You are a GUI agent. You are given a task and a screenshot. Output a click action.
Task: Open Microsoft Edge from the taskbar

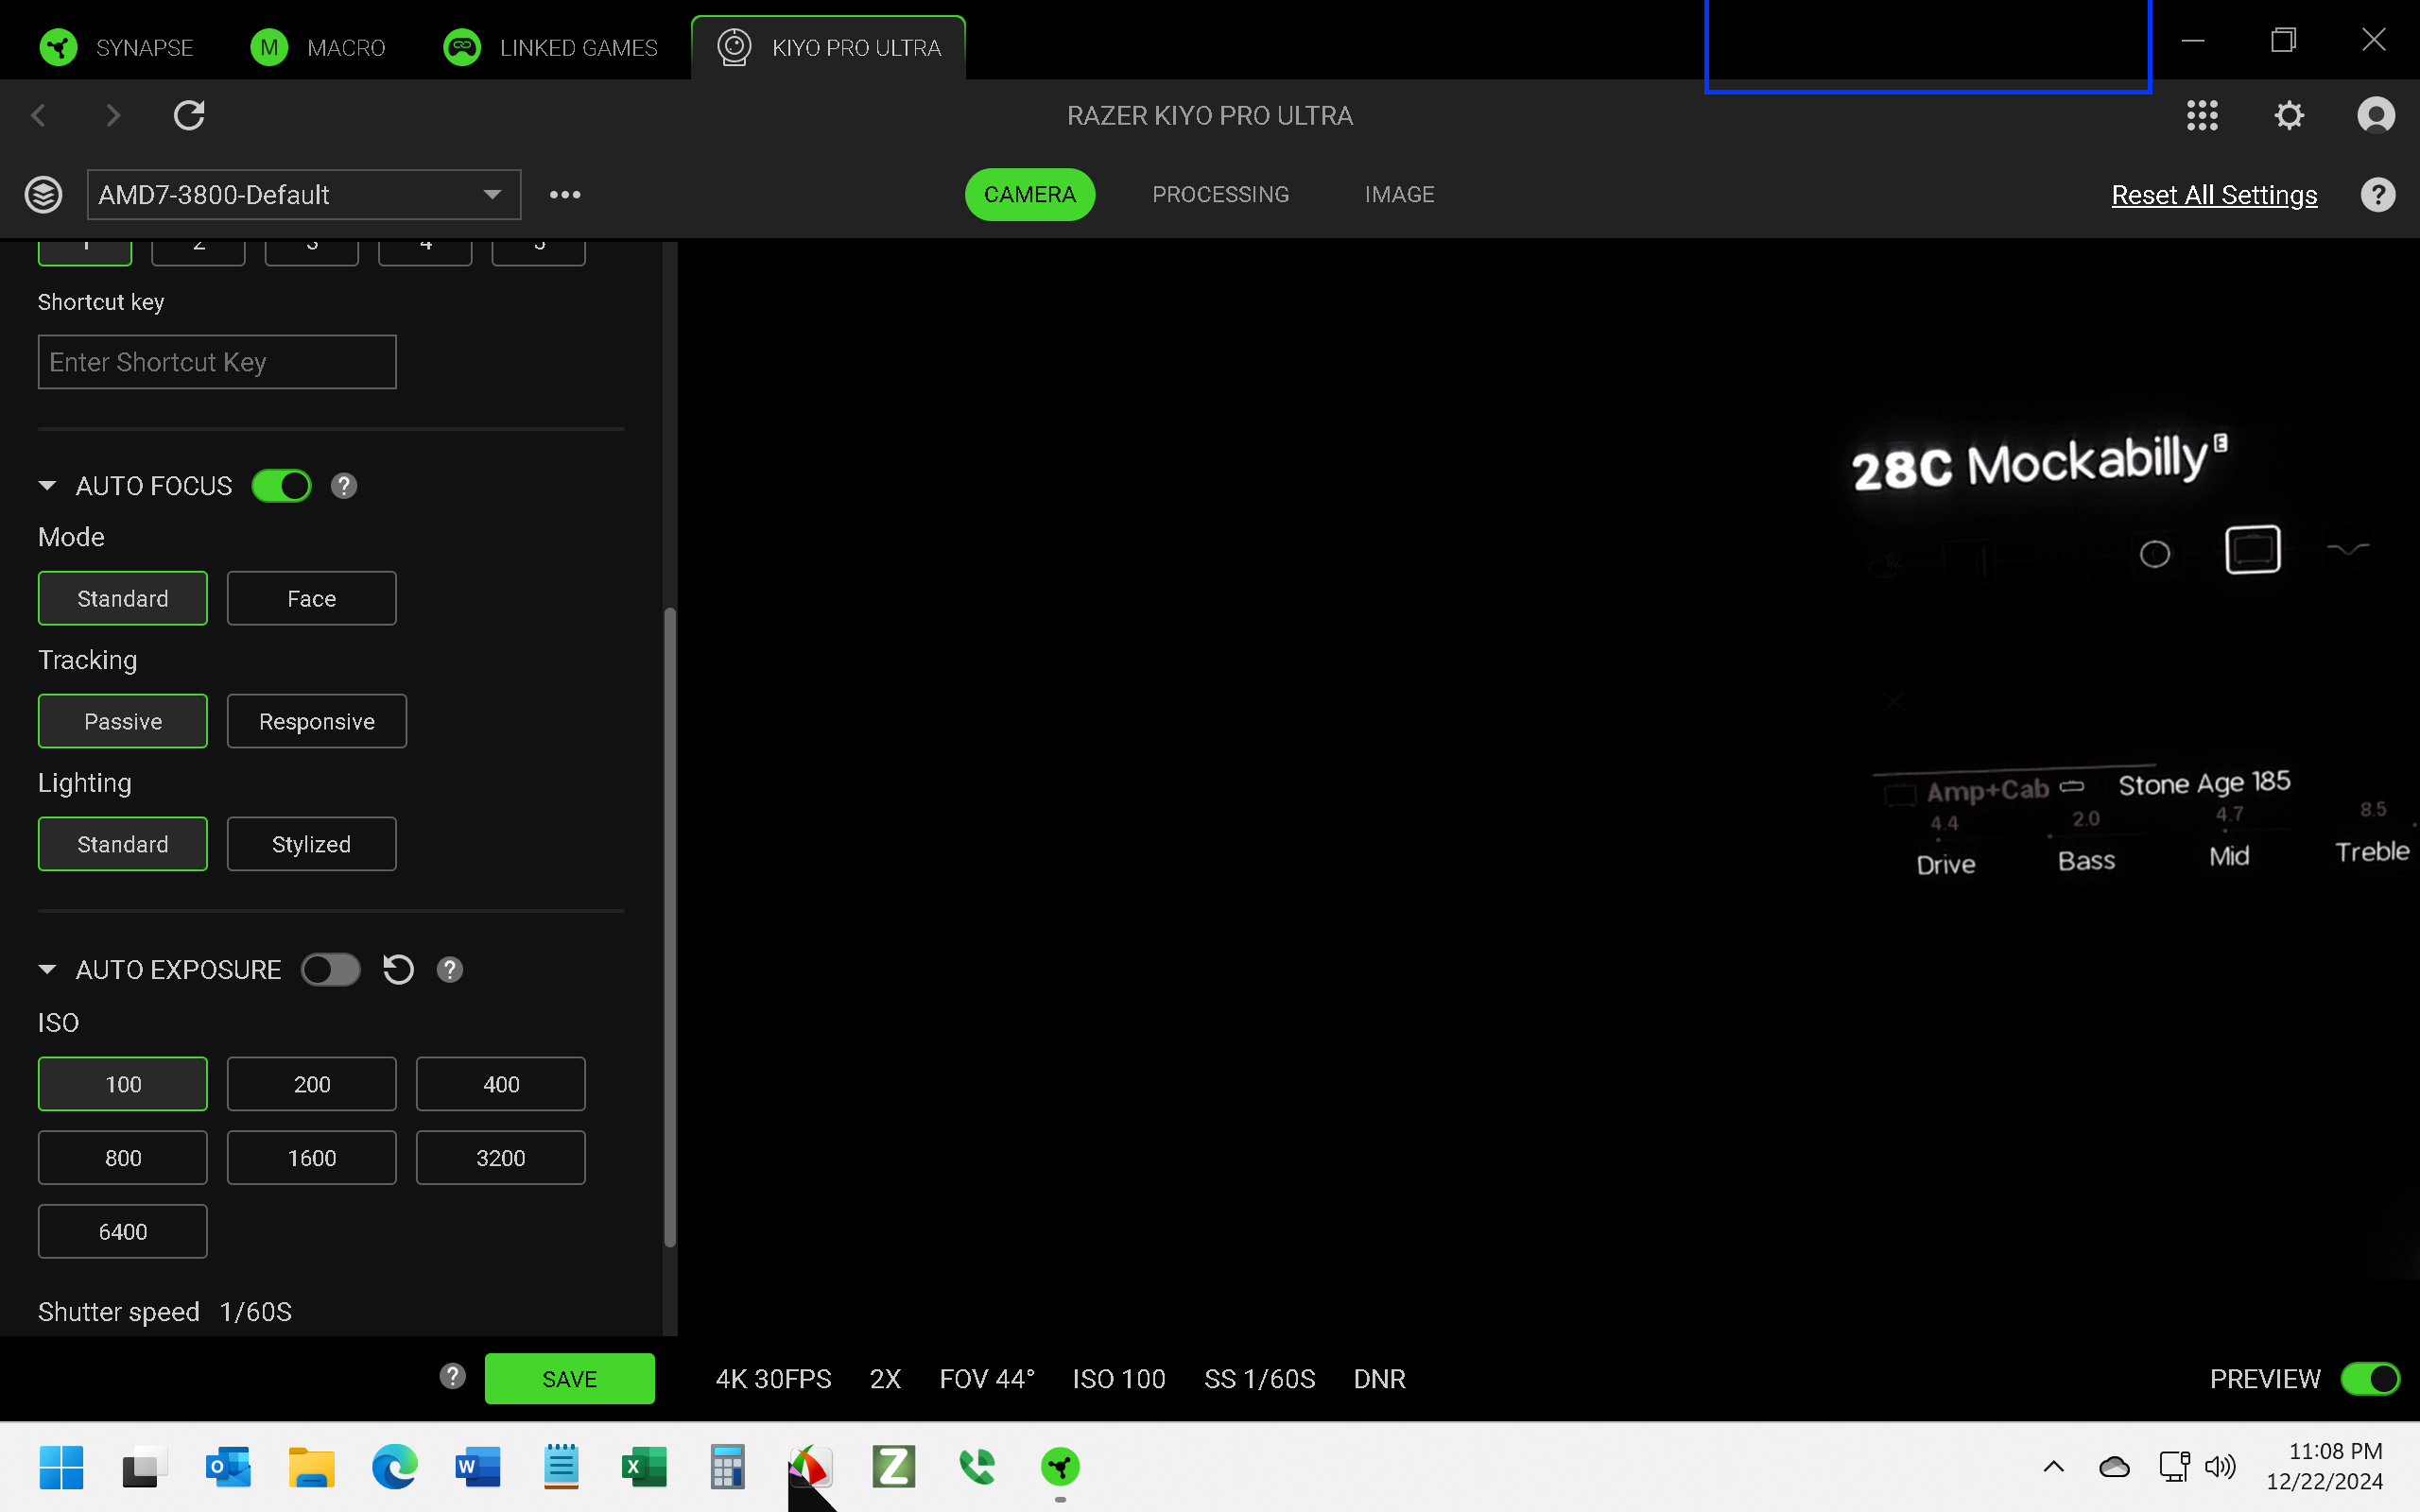(395, 1467)
